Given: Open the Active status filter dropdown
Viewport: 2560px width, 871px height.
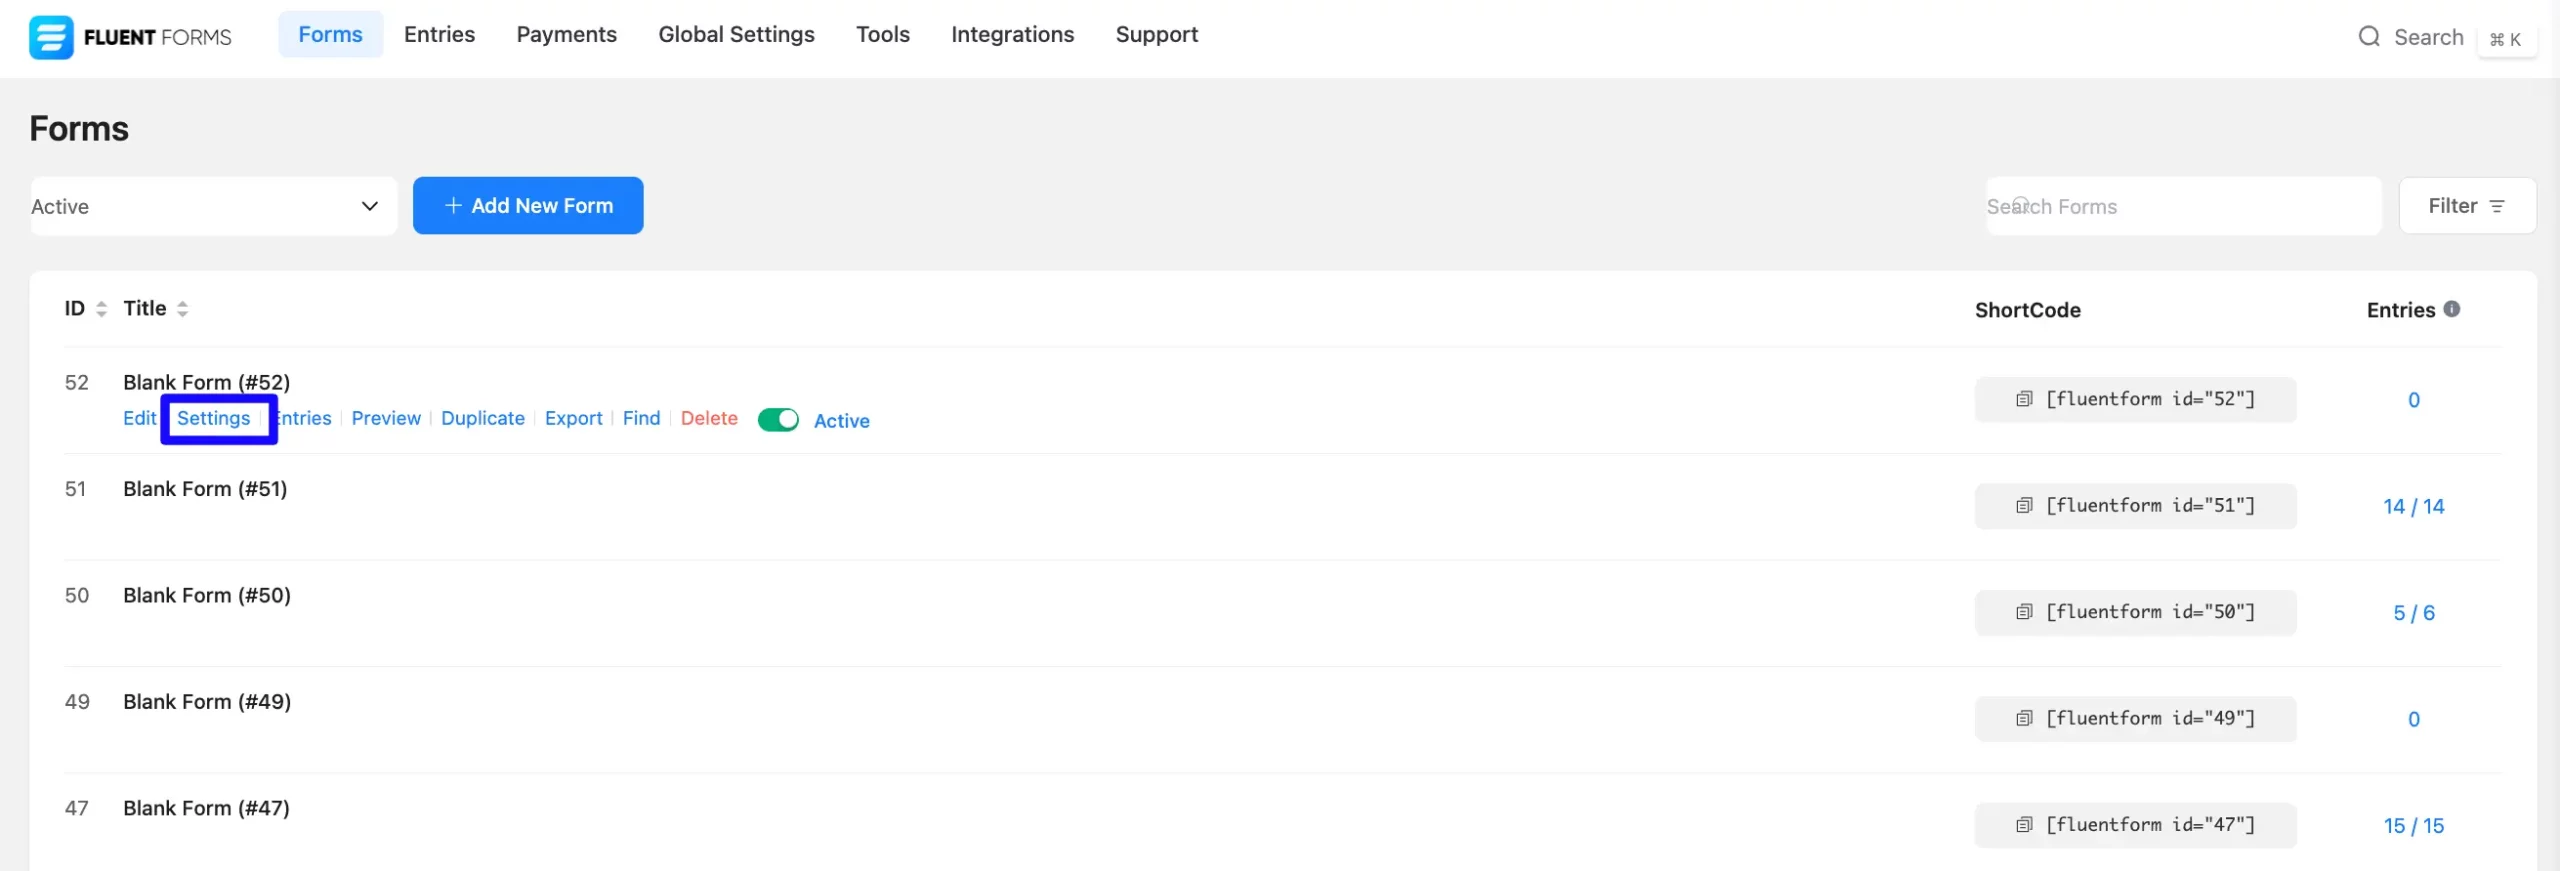Looking at the screenshot, I should point(213,206).
